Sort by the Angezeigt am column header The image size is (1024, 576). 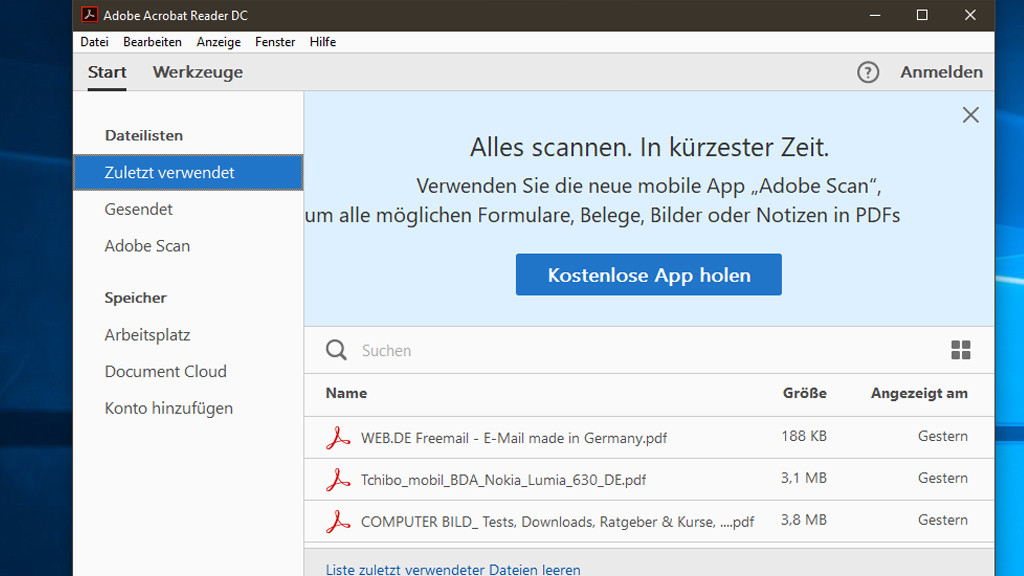coord(919,393)
